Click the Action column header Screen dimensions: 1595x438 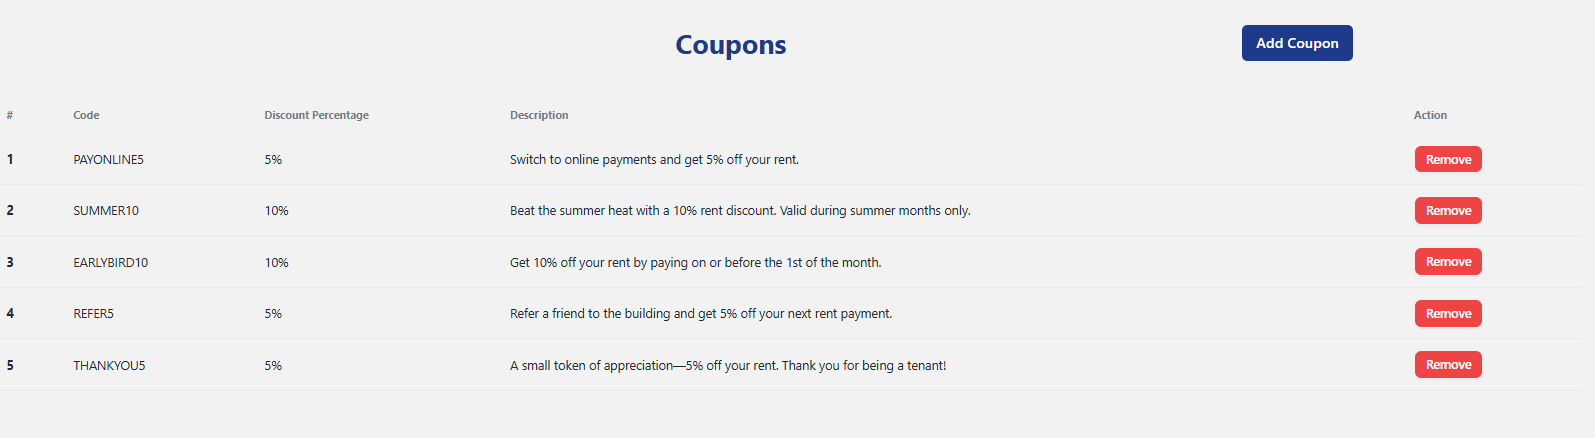click(x=1430, y=115)
